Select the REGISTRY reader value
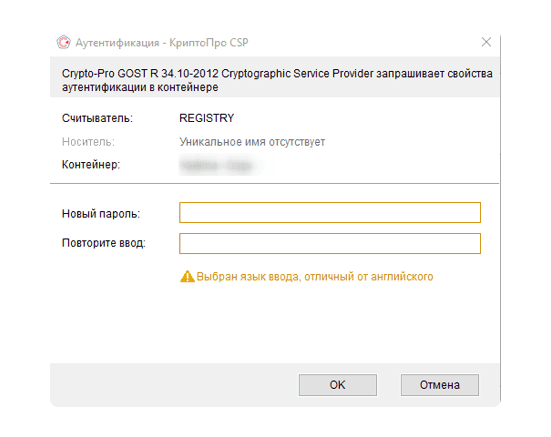This screenshot has height=437, width=551. point(207,118)
